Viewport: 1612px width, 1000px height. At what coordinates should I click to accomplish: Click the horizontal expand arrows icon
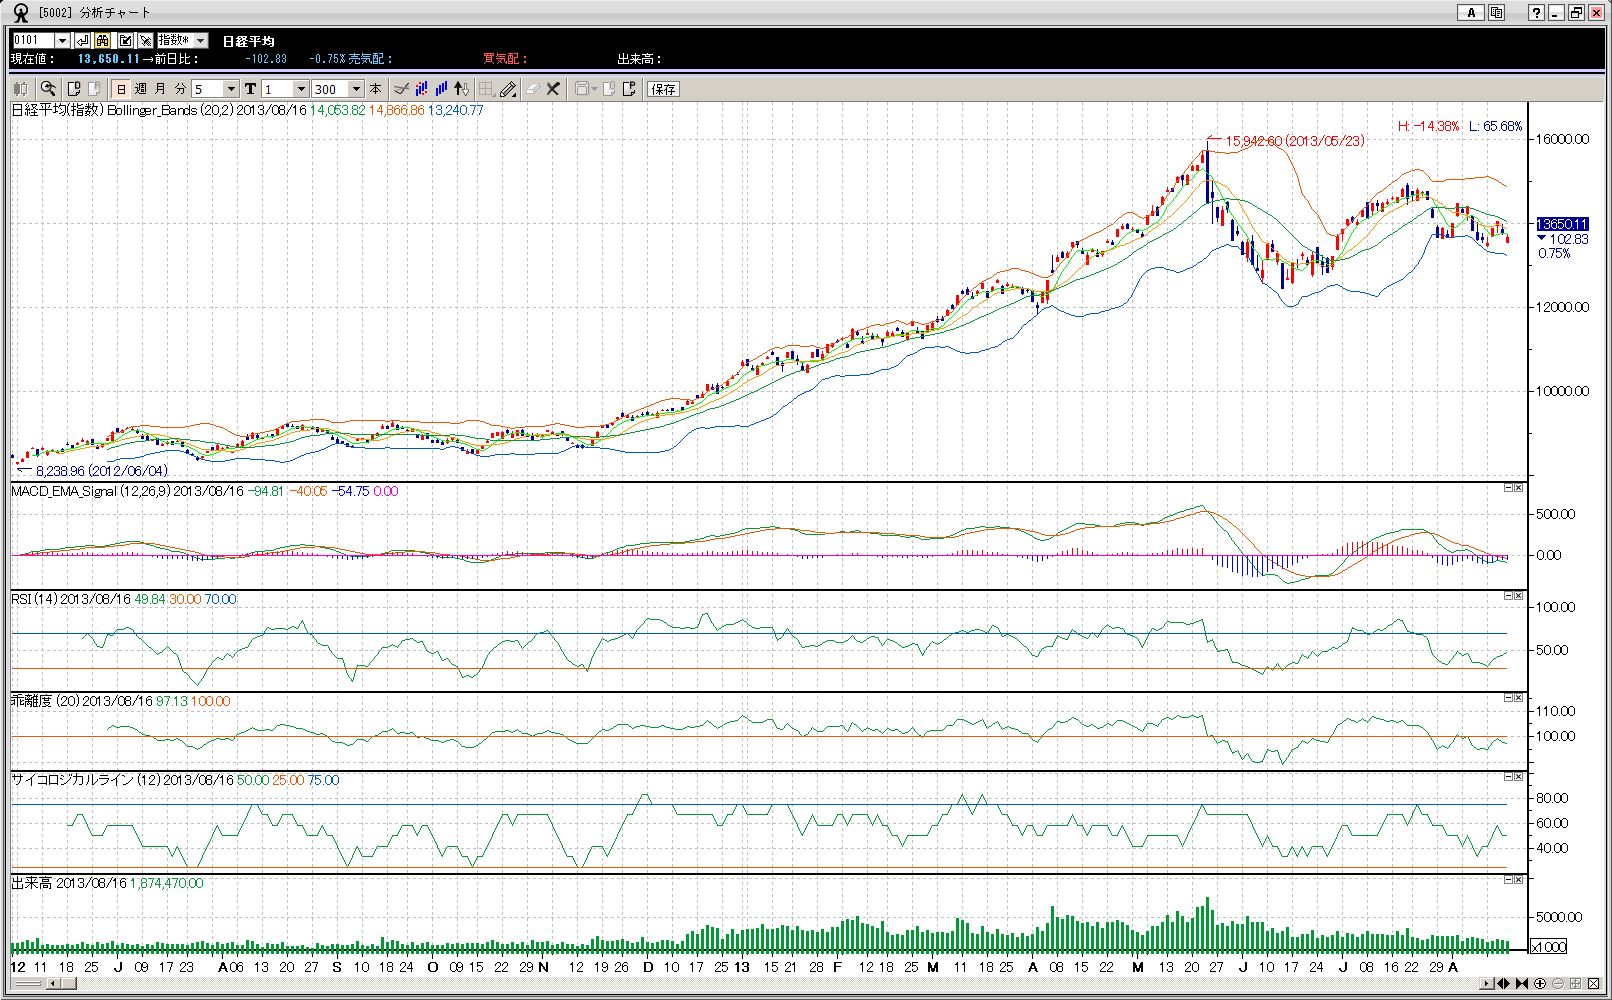pyautogui.click(x=1502, y=984)
